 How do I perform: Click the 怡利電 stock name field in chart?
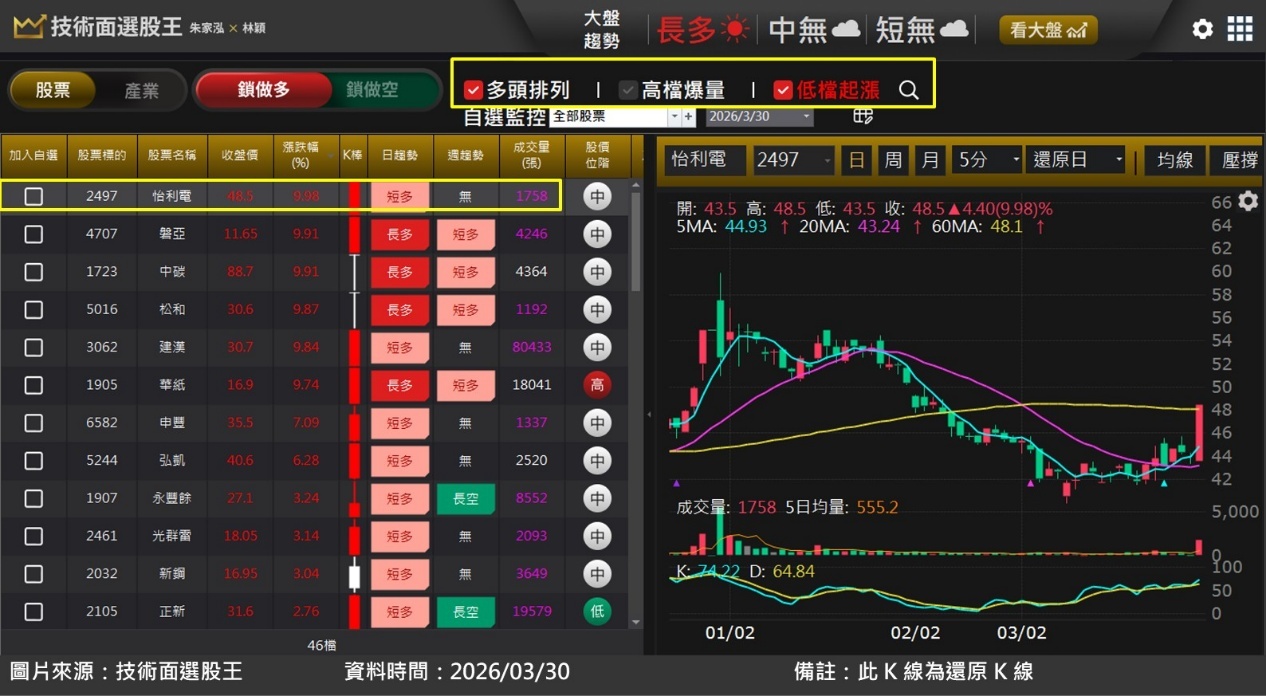(706, 160)
